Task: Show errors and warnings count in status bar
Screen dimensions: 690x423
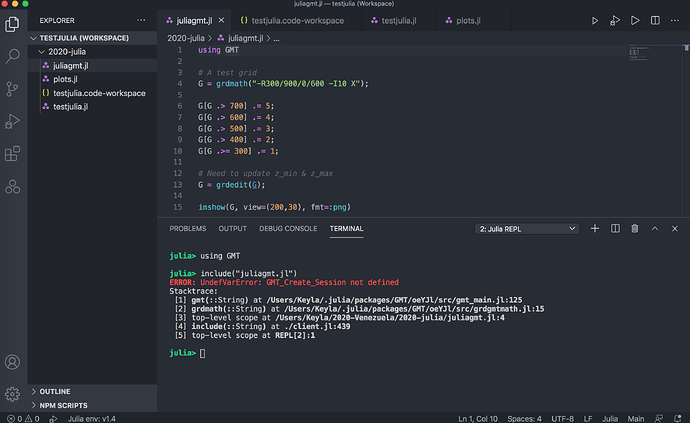Action: [x=23, y=419]
